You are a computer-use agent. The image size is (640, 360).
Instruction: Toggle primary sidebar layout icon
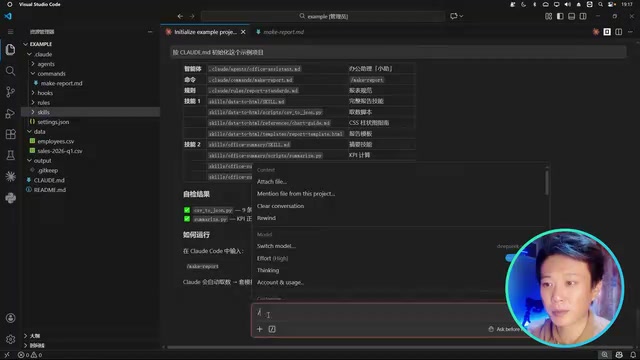(x=560, y=16)
